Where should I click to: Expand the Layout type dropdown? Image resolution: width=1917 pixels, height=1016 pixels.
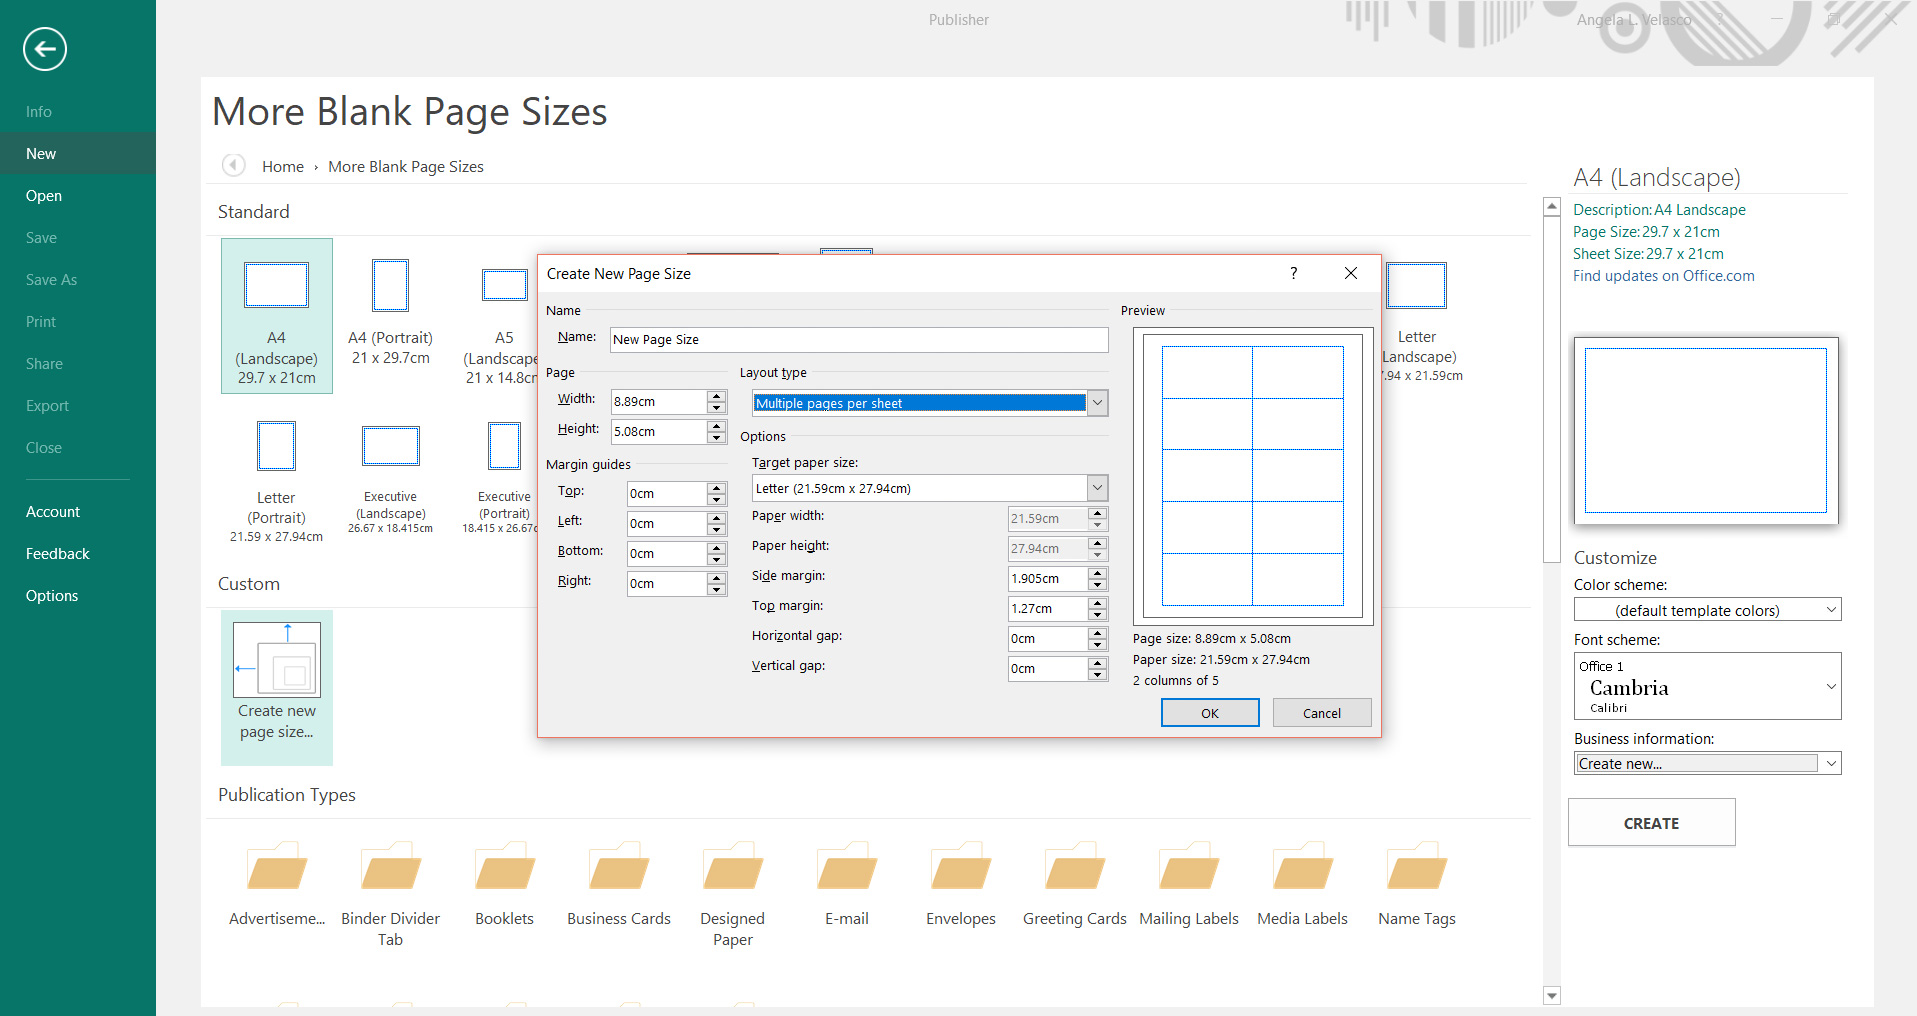pyautogui.click(x=1097, y=403)
